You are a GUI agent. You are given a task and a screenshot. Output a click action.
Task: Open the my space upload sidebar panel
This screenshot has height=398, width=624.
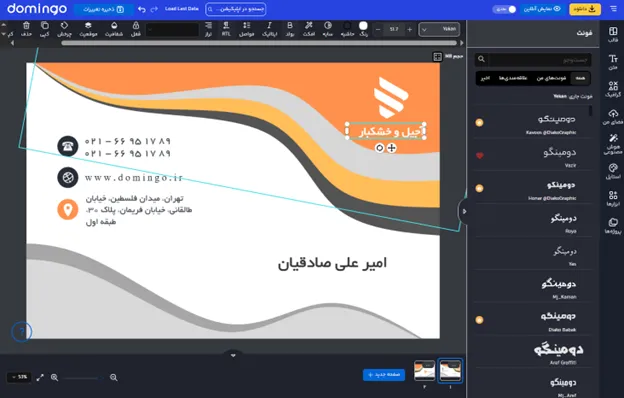[613, 117]
